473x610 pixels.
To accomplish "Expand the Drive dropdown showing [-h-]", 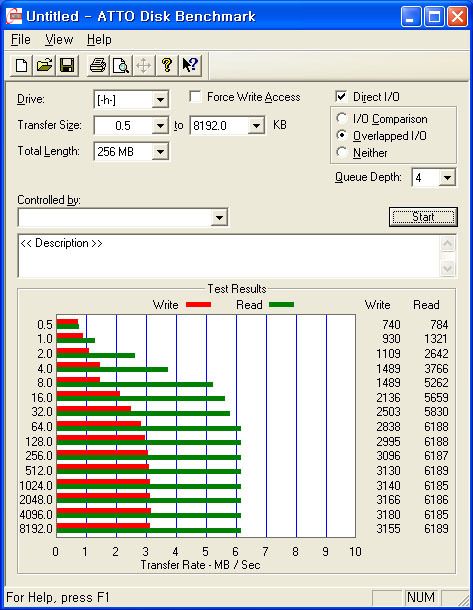I will point(160,100).
